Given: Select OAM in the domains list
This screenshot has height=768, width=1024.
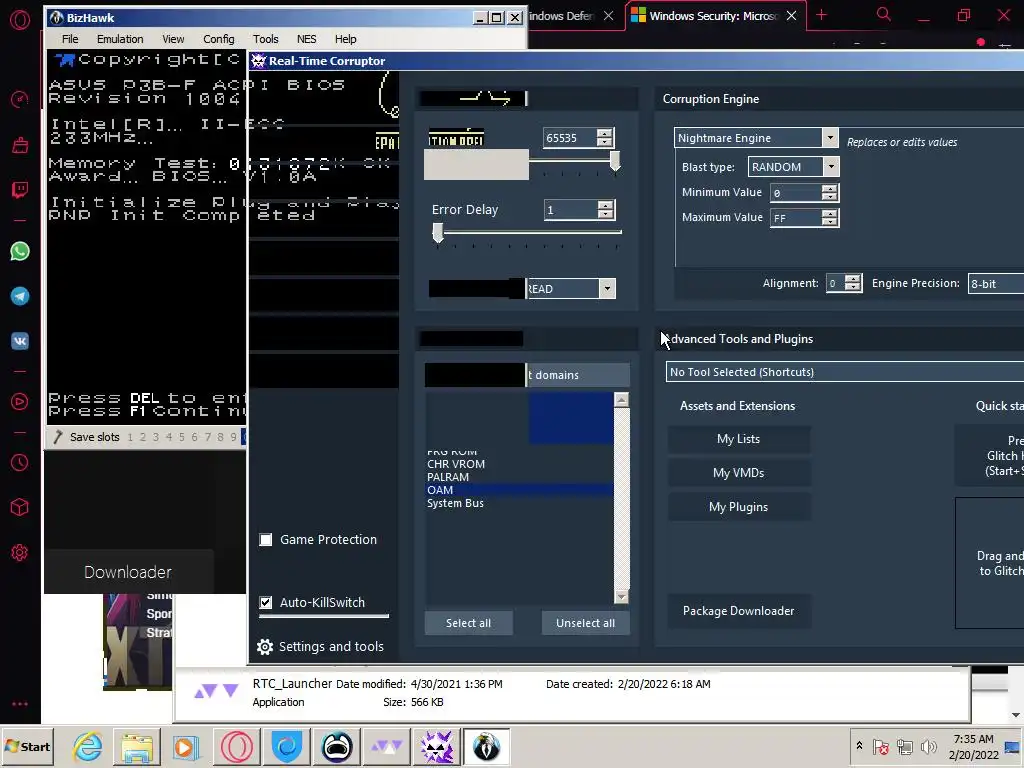Looking at the screenshot, I should click(x=520, y=490).
